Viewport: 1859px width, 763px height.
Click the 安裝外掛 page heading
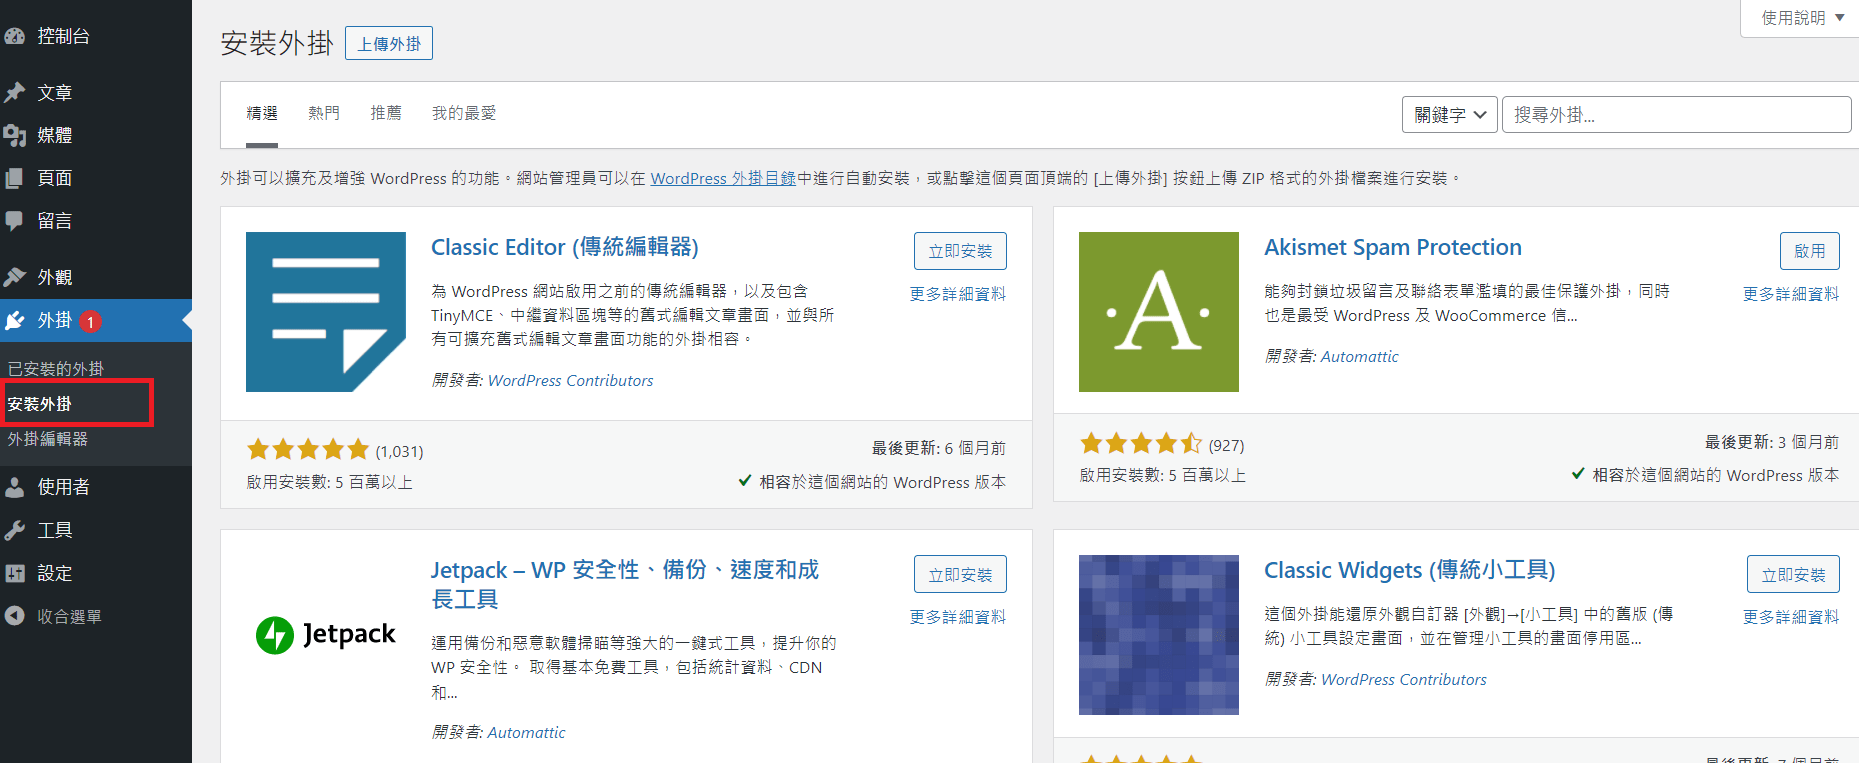point(277,43)
